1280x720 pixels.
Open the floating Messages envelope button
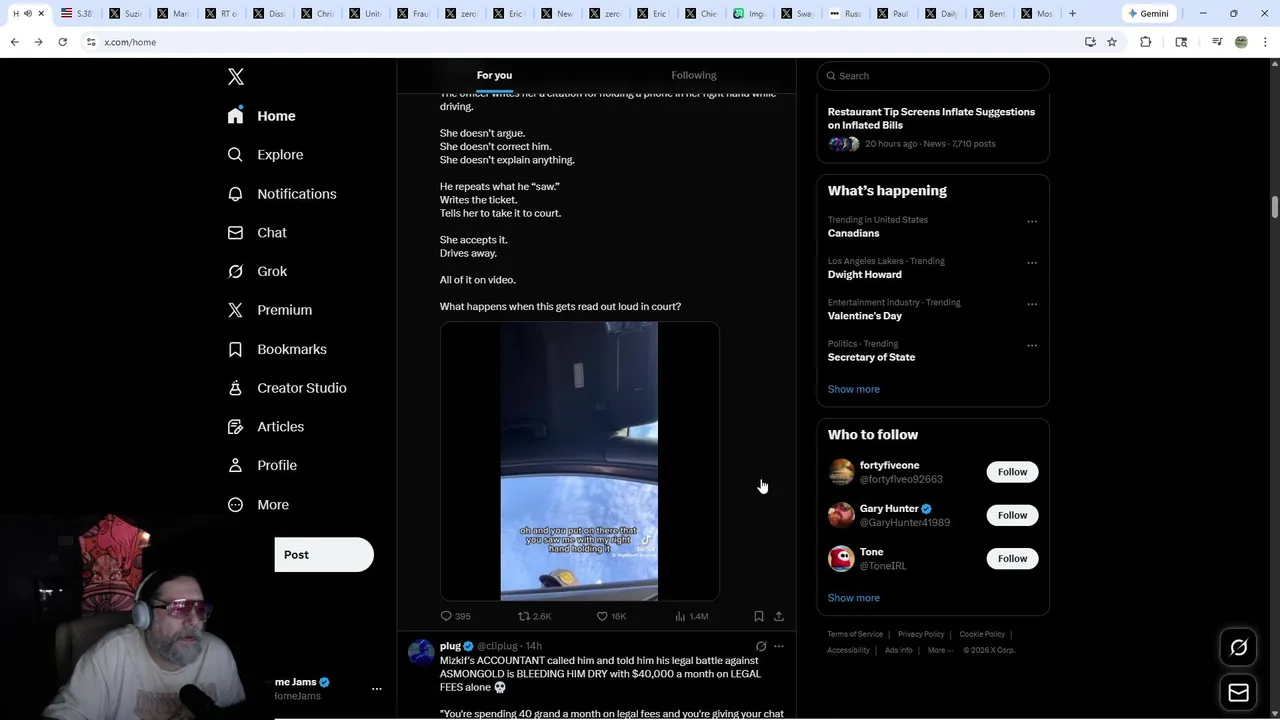click(x=1238, y=692)
